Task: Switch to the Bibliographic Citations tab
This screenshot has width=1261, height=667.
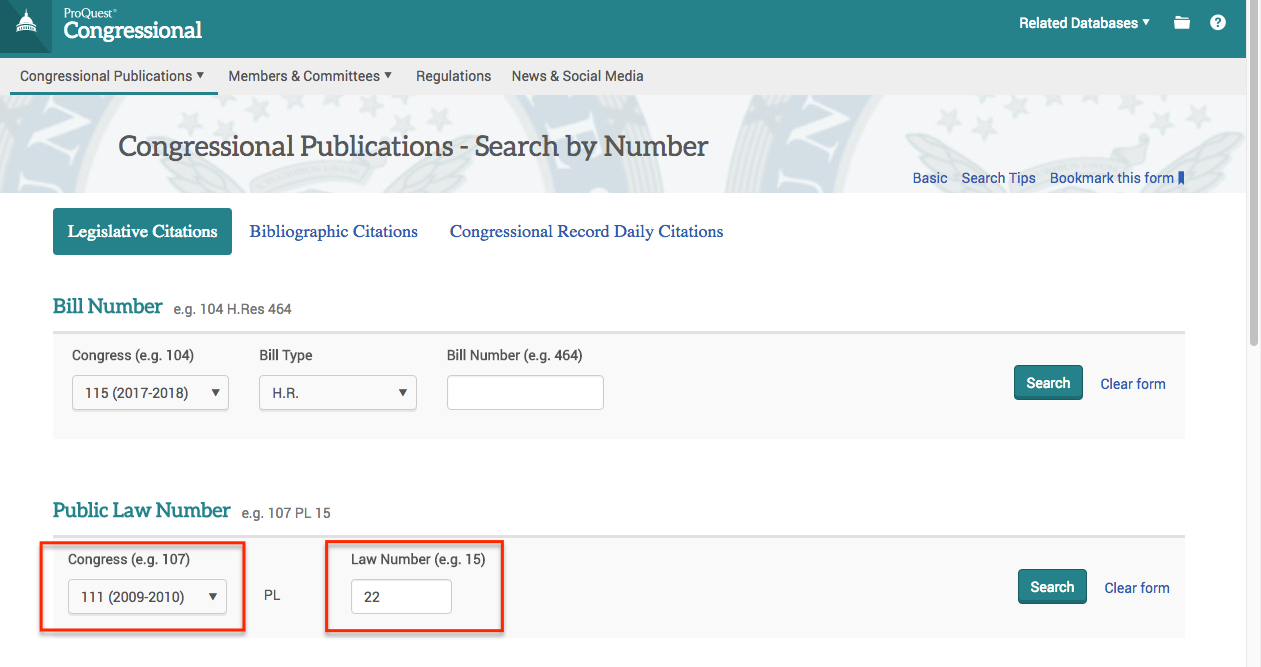Action: pyautogui.click(x=334, y=231)
